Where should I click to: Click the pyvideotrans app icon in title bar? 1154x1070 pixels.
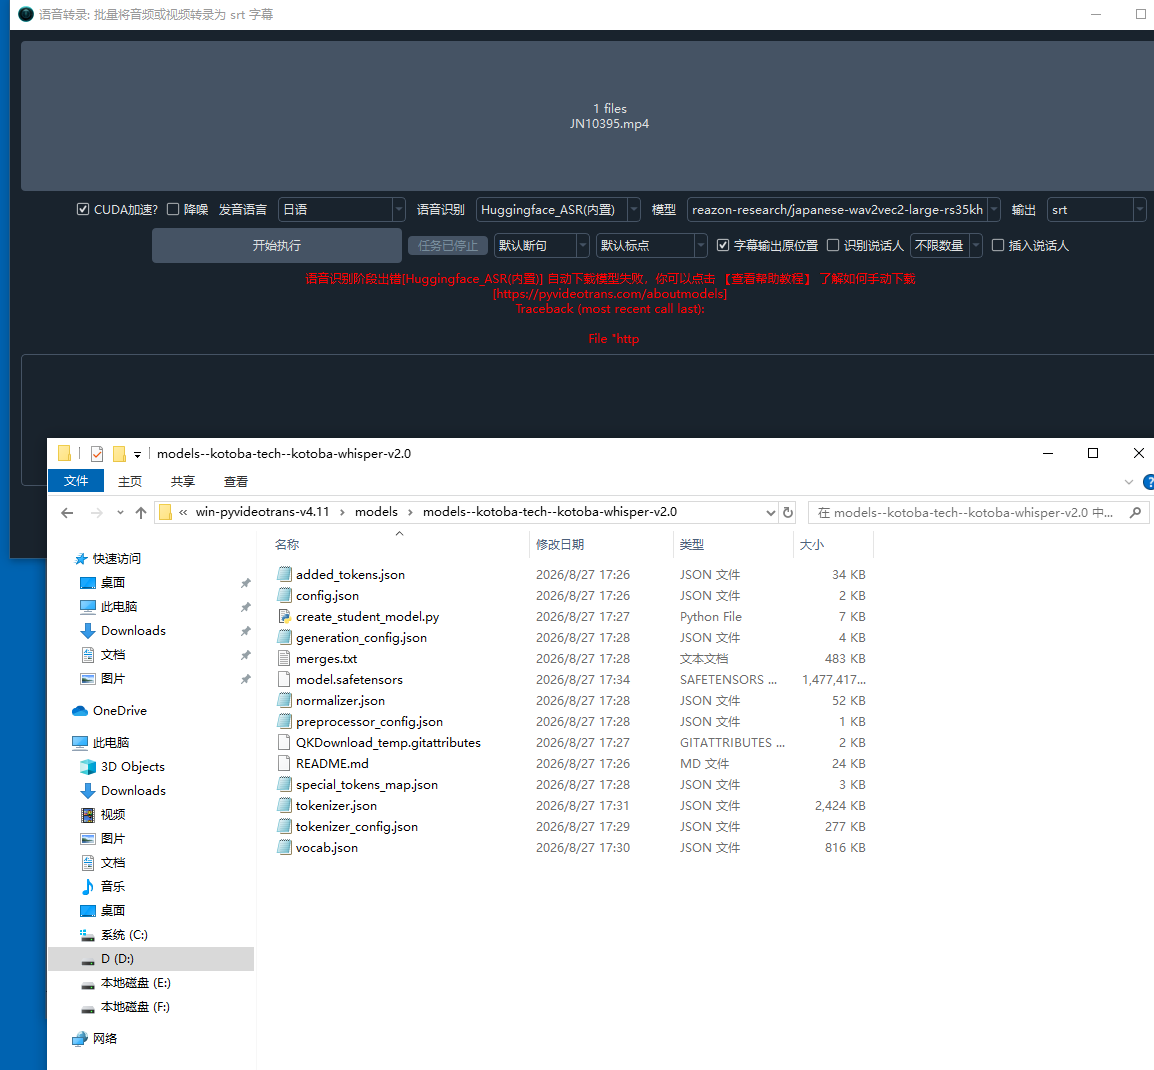[26, 14]
